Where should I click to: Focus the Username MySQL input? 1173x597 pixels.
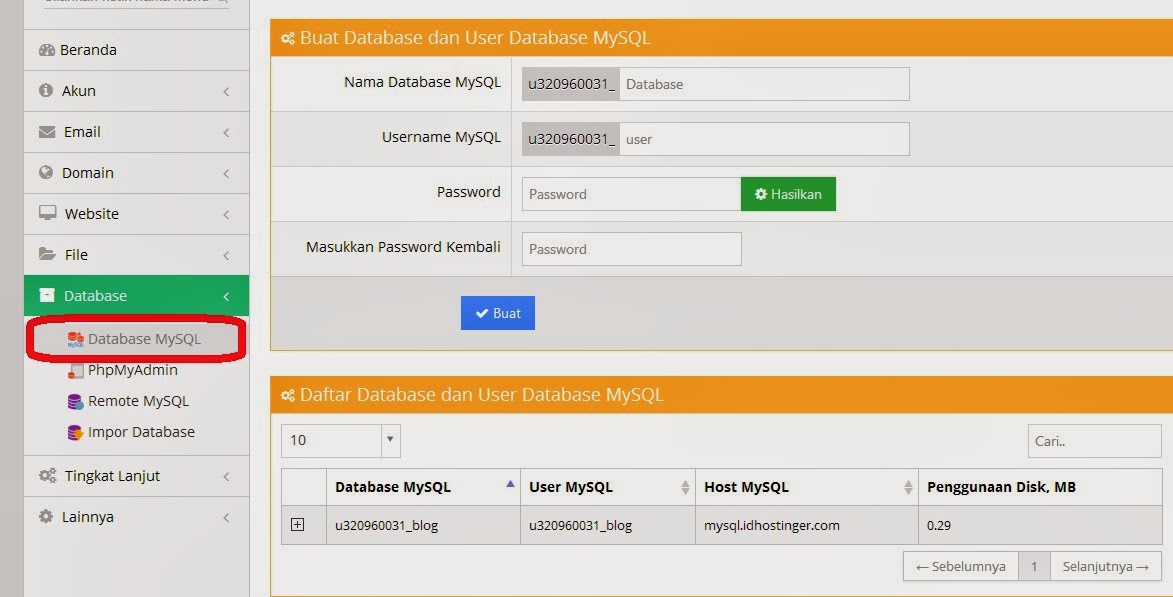click(764, 139)
